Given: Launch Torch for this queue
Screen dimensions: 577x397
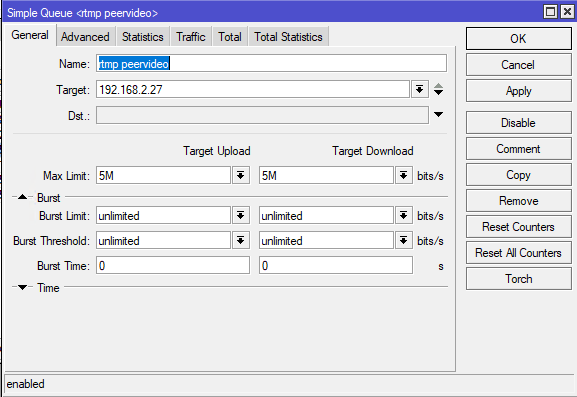Looking at the screenshot, I should (518, 279).
